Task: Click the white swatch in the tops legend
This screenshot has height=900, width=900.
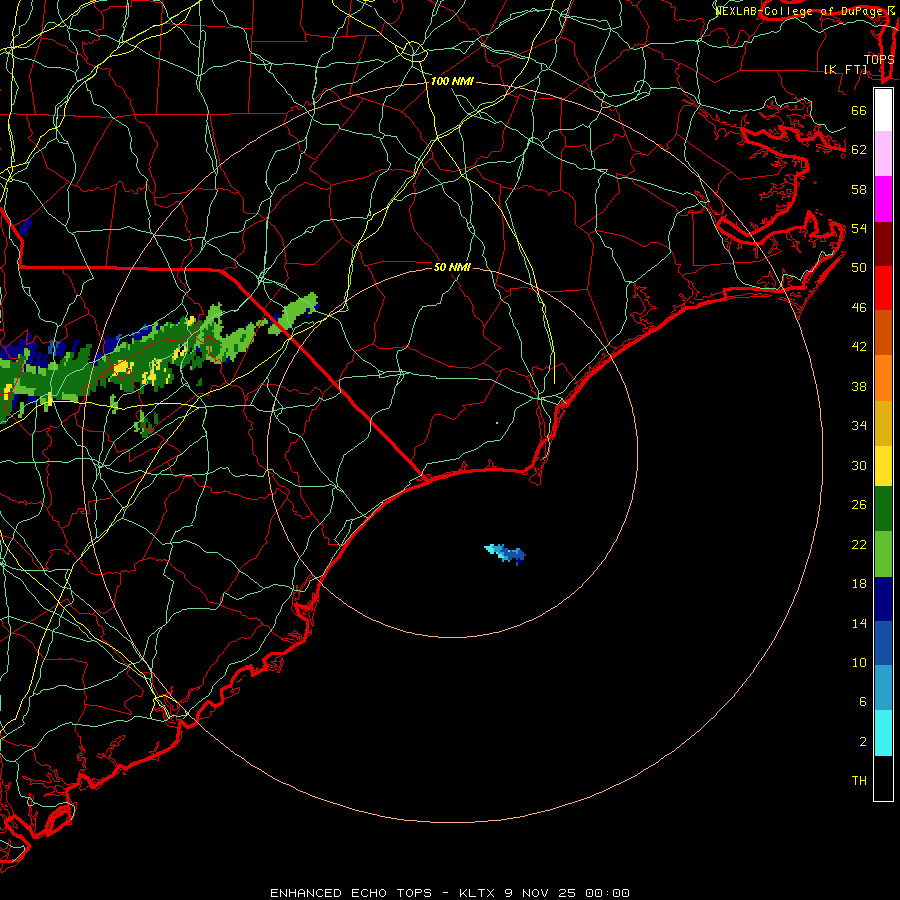Action: pos(883,110)
